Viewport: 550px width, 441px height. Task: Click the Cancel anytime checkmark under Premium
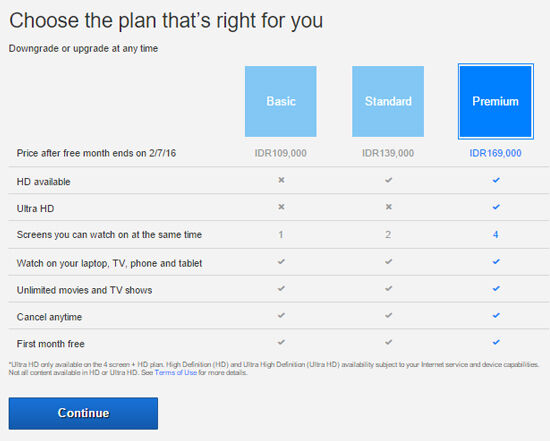[496, 315]
